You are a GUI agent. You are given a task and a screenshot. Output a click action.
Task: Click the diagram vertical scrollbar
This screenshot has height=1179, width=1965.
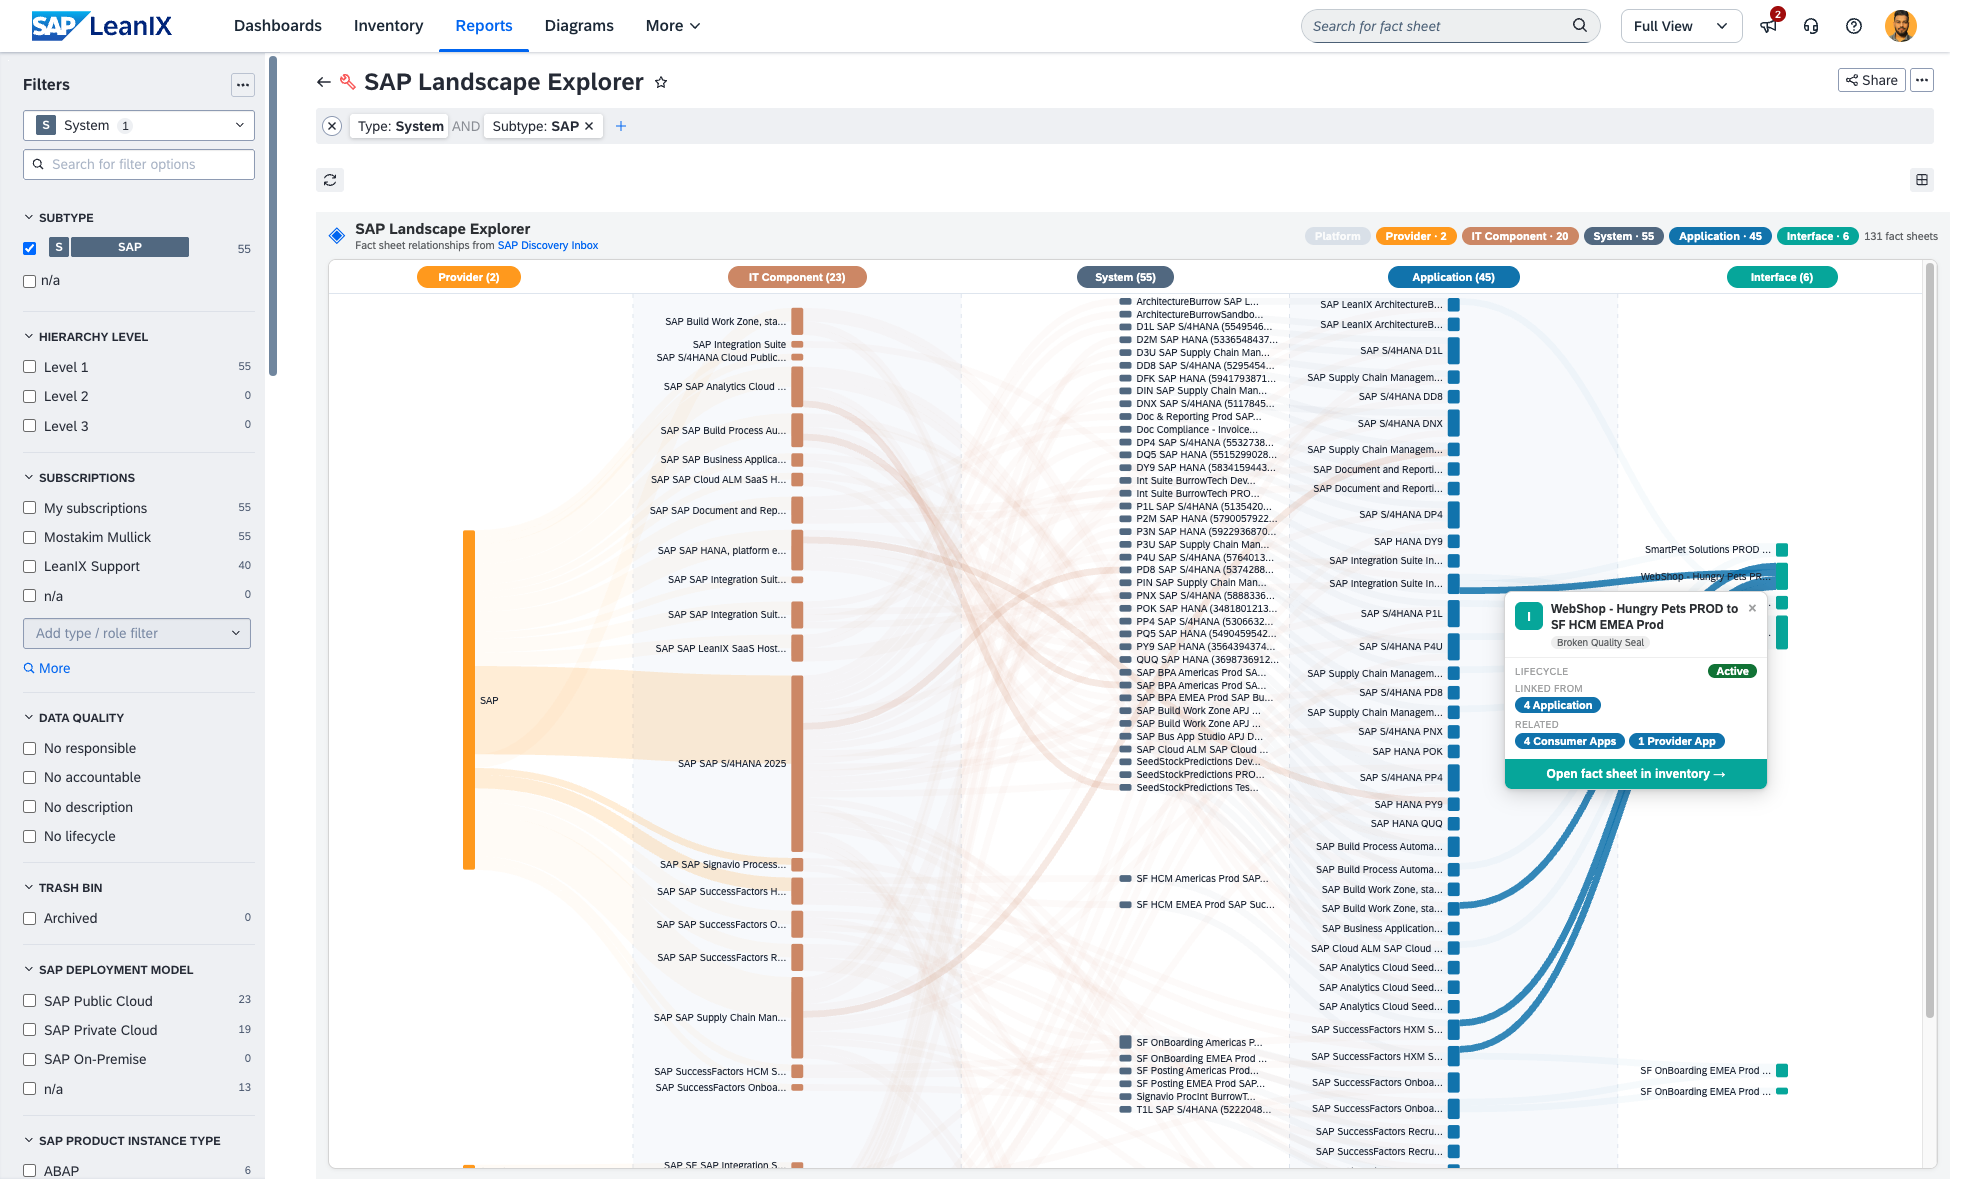click(1930, 640)
